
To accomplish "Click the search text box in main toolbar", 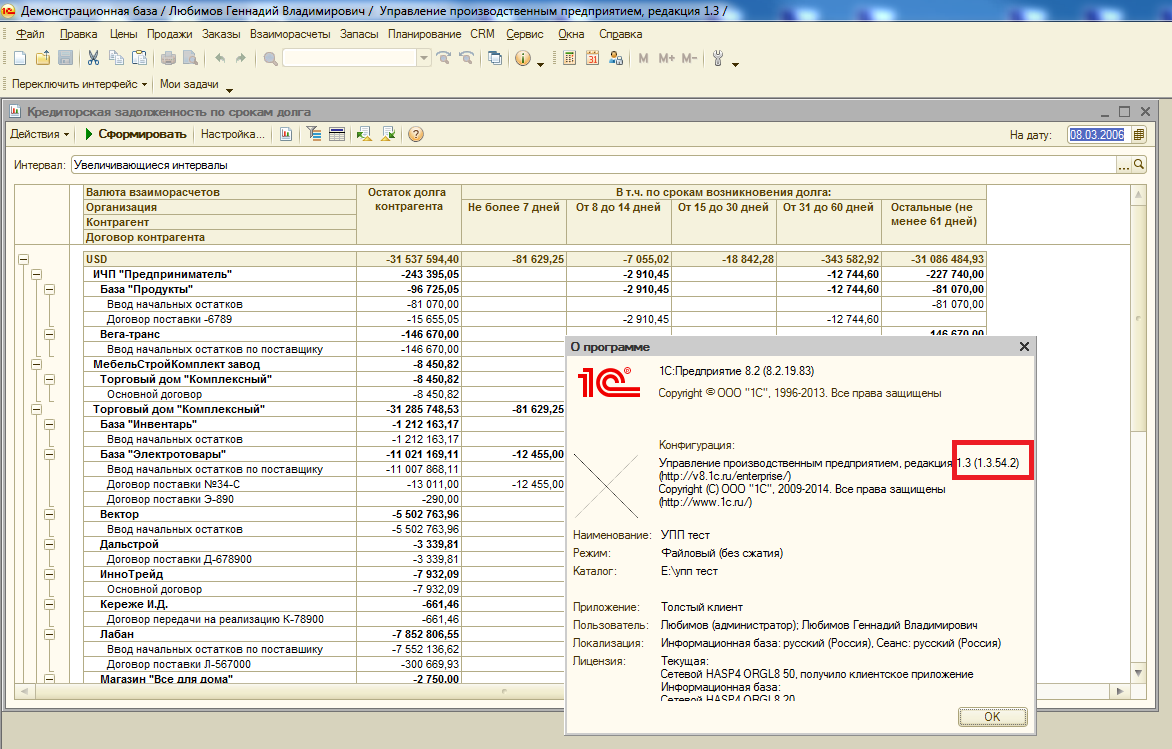I will (350, 58).
